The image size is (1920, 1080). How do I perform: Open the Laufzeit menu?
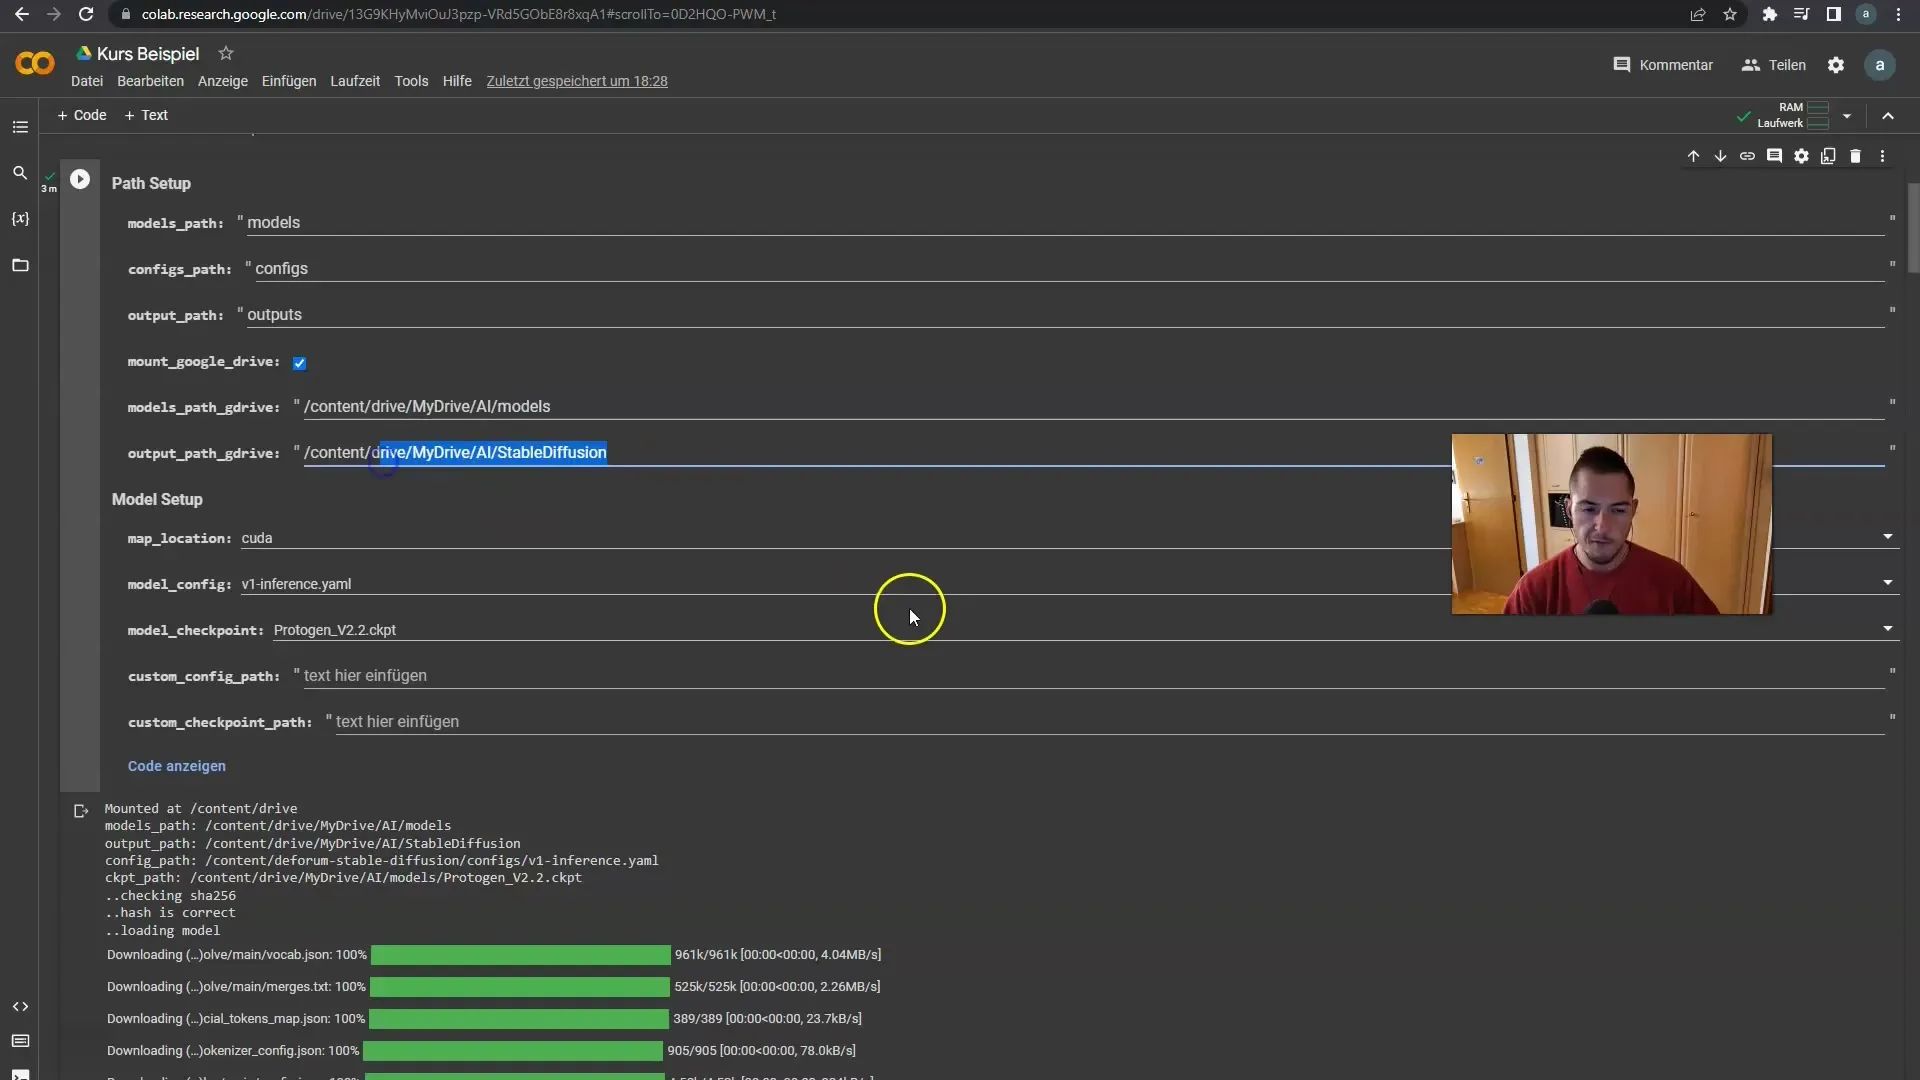pyautogui.click(x=355, y=81)
